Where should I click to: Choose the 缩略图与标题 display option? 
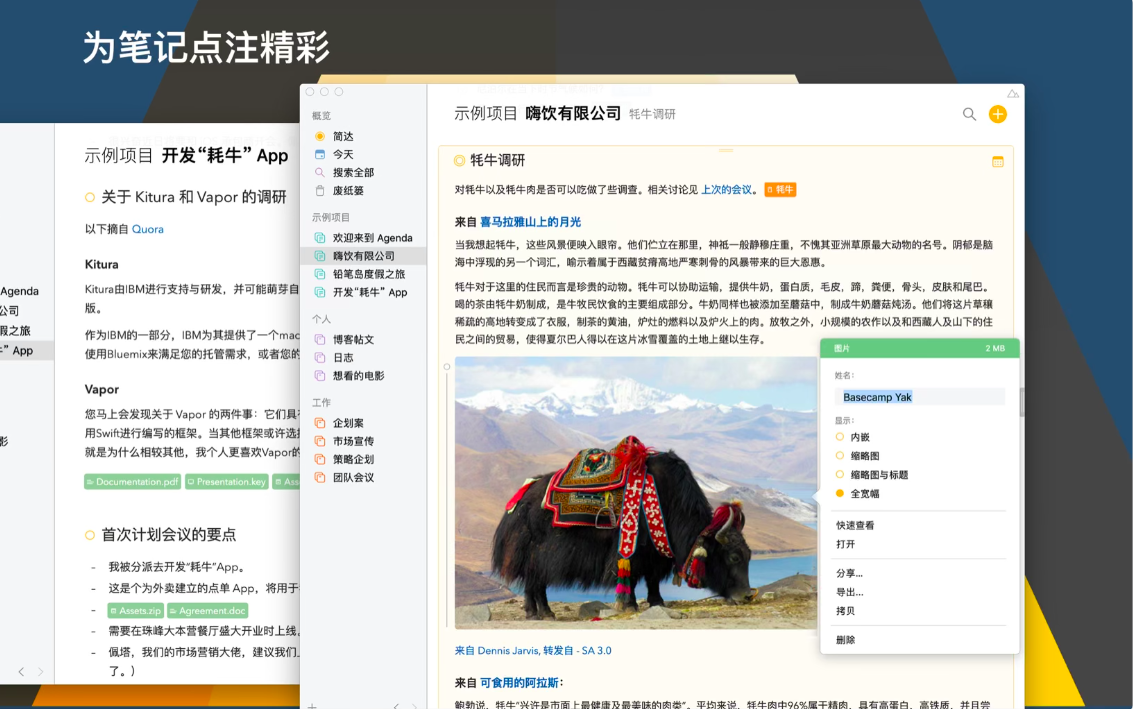[x=878, y=475]
